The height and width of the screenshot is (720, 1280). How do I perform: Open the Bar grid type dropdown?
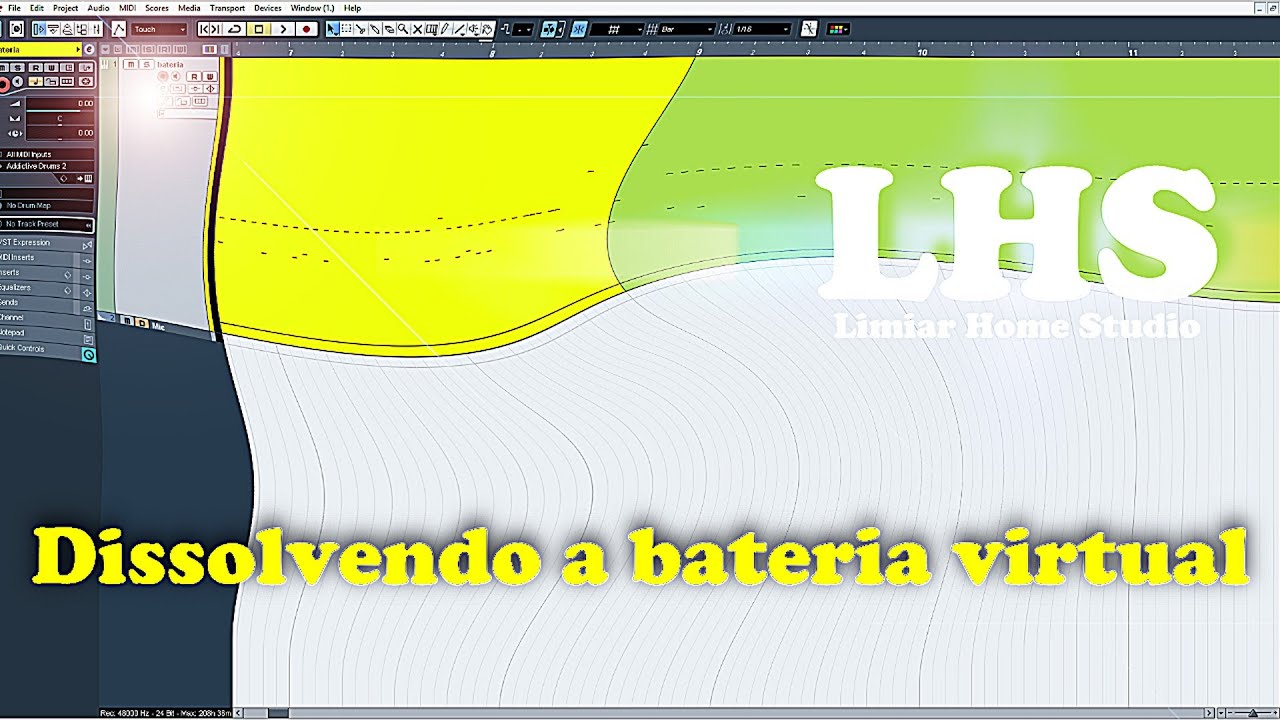(685, 29)
